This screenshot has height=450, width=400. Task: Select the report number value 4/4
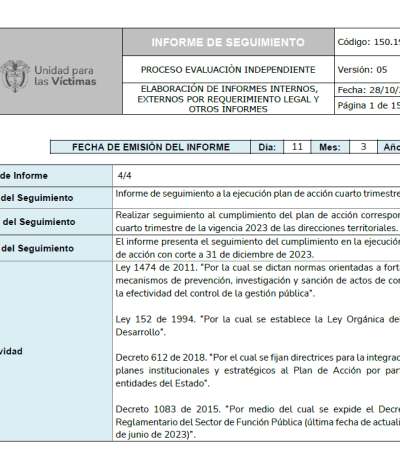[x=124, y=176]
